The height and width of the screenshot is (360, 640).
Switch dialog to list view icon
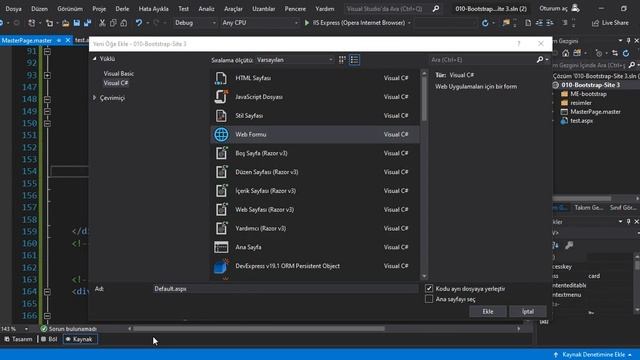354,60
